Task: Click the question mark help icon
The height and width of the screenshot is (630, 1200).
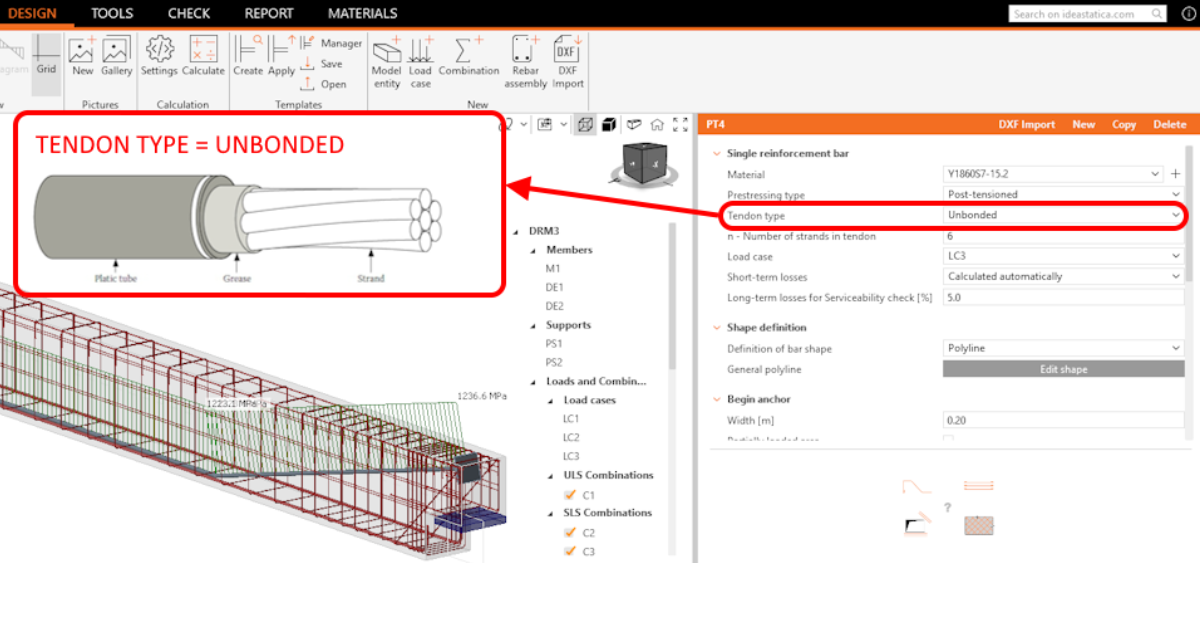Action: [x=947, y=508]
